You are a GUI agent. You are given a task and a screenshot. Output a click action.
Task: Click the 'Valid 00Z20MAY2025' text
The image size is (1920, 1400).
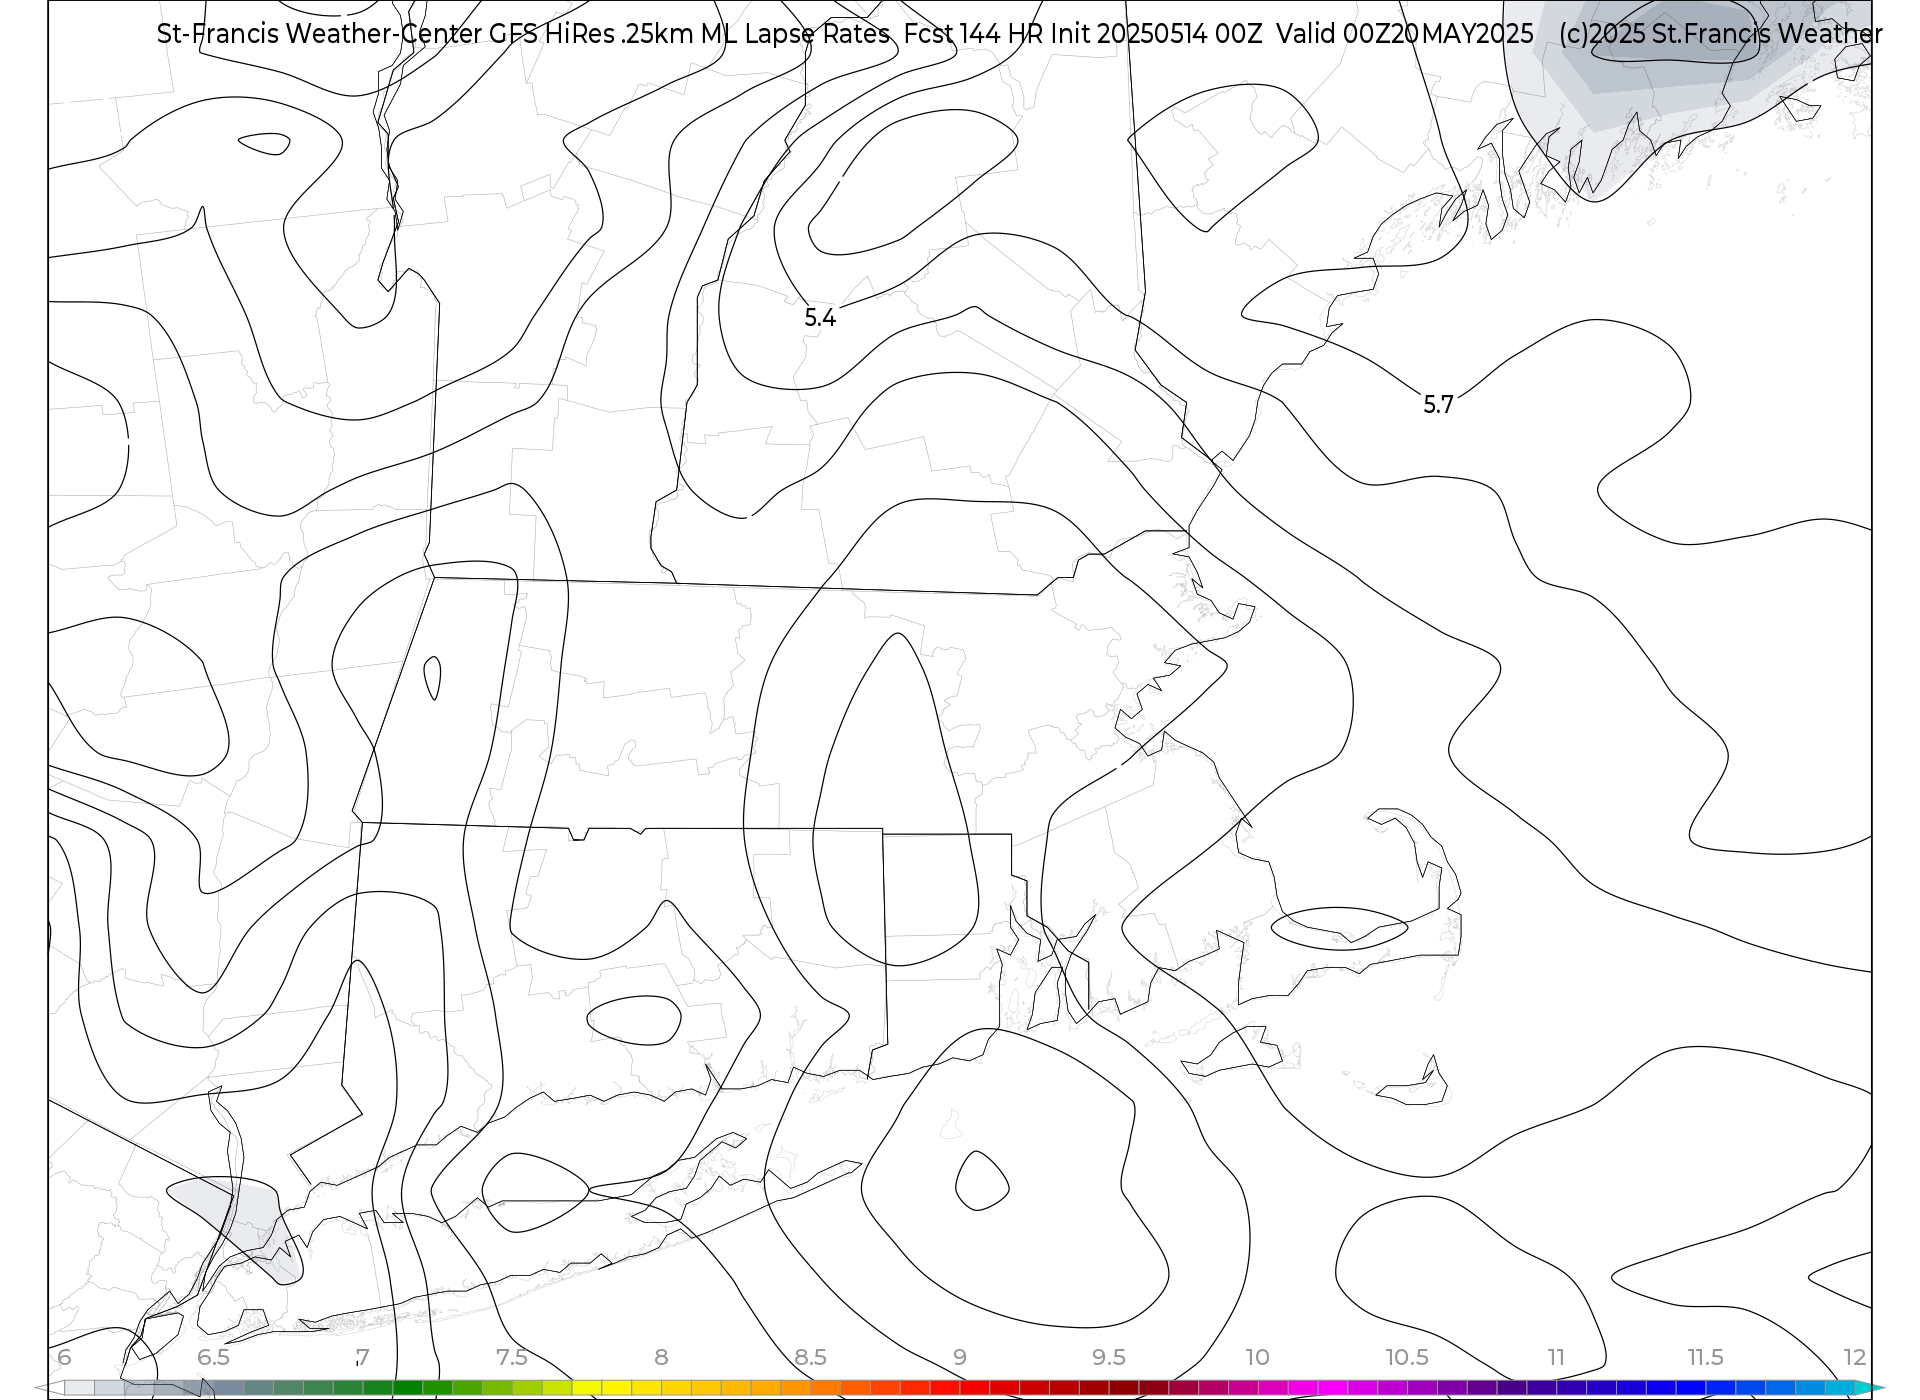tap(1405, 34)
